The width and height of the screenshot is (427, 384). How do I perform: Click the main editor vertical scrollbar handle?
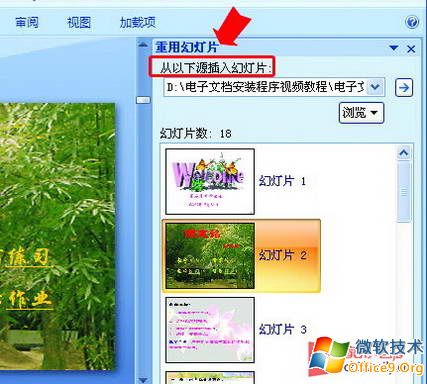(144, 100)
